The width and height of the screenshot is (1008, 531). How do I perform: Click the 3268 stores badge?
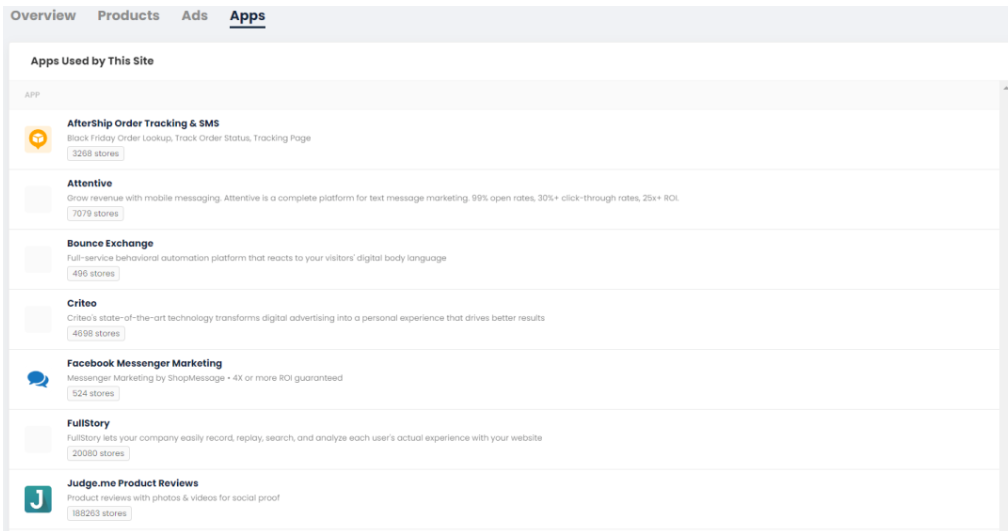point(95,154)
